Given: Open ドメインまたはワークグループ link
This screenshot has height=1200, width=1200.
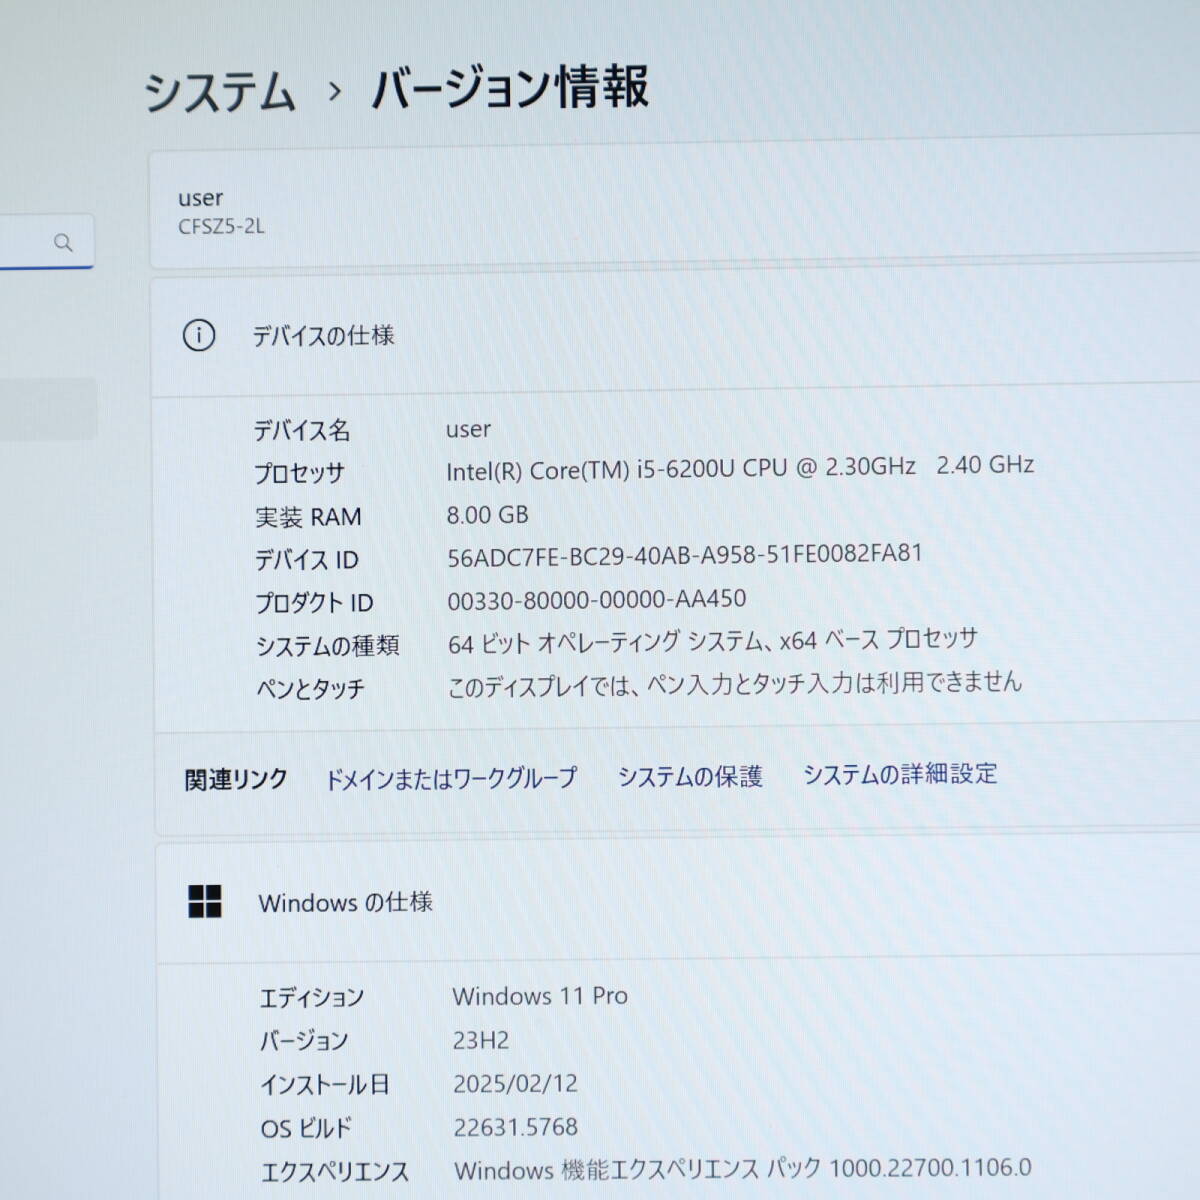Looking at the screenshot, I should (451, 778).
